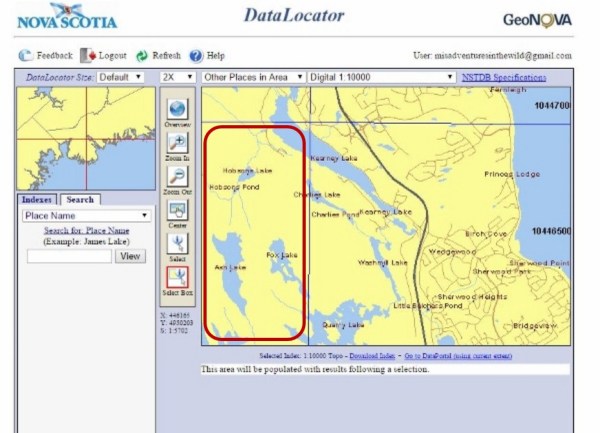
Task: Open the NSTDB Specifications link
Action: [504, 77]
